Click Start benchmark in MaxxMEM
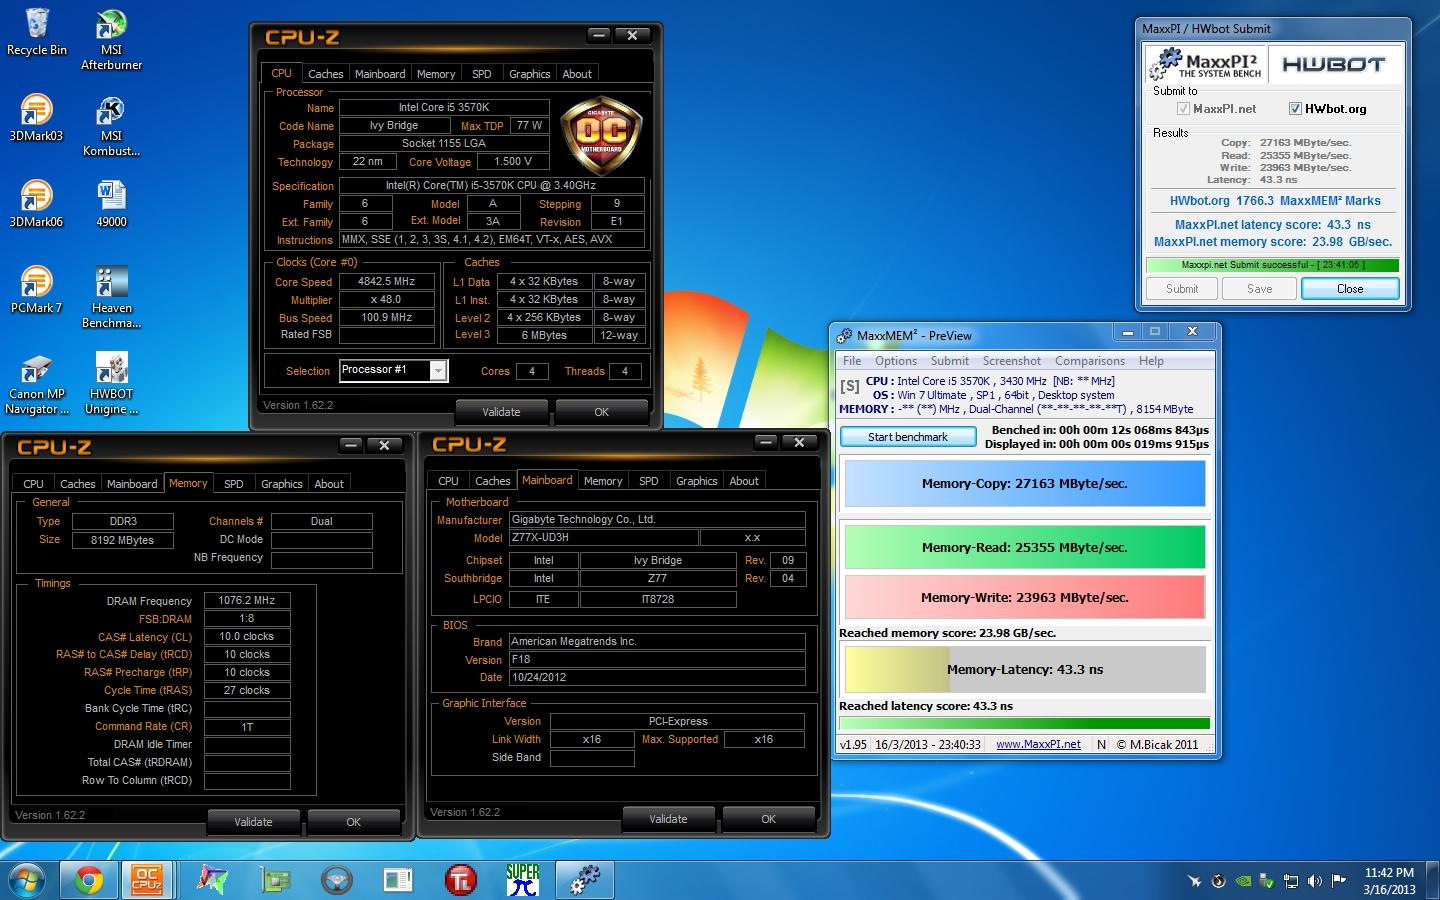Screen dimensions: 1440x900 (908, 437)
